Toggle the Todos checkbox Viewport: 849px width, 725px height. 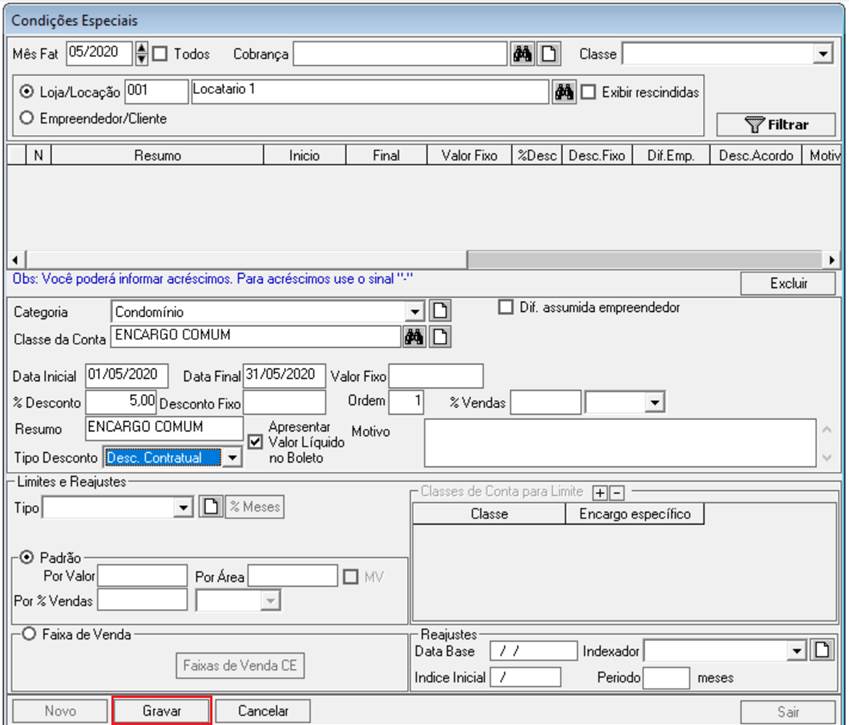[x=160, y=54]
